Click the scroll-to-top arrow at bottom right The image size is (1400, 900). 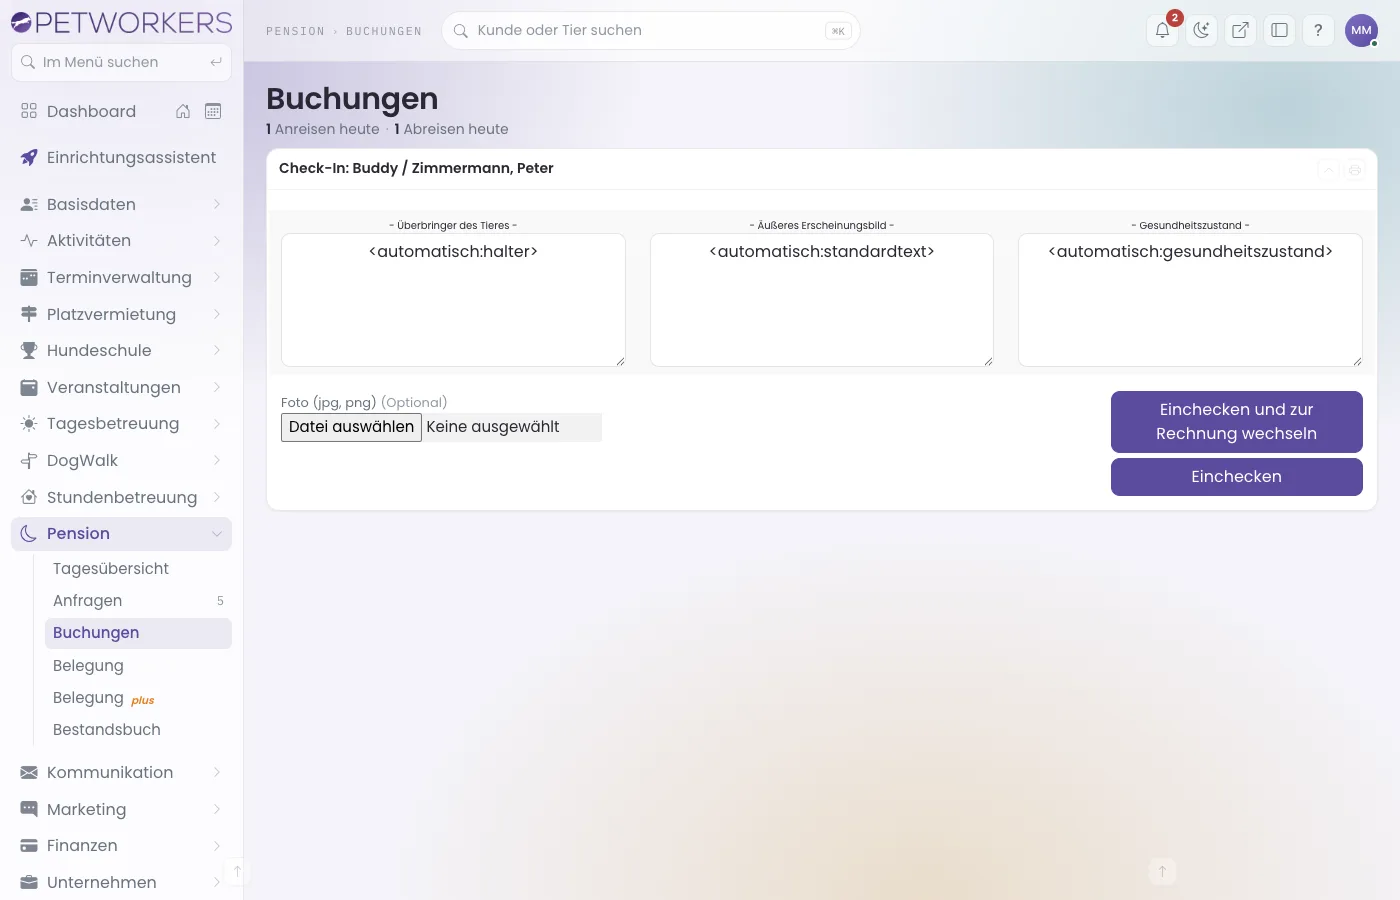tap(1162, 871)
